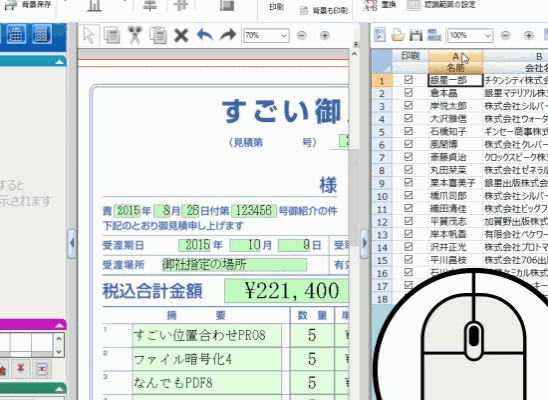Screen dimensions: 548x400
Task: Click the 印刷 column header
Action: coord(410,56)
